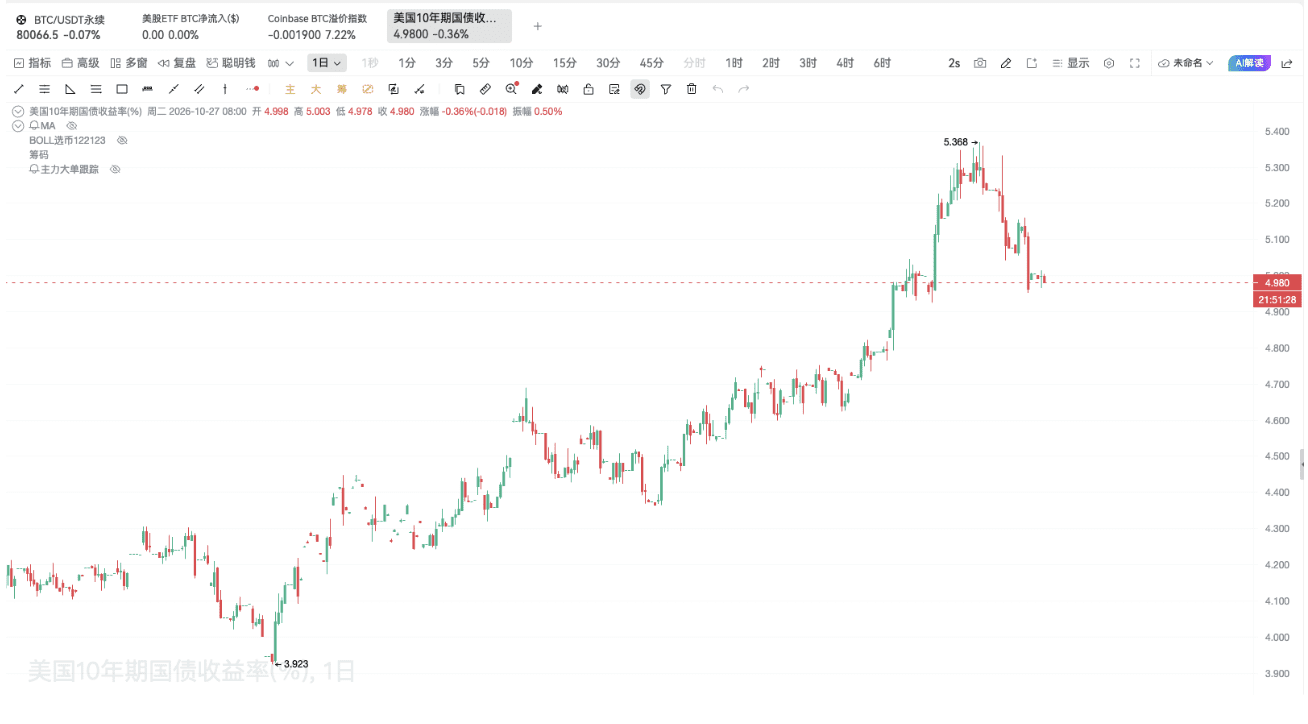
Task: Open the drawing filter funnel
Action: 666,89
